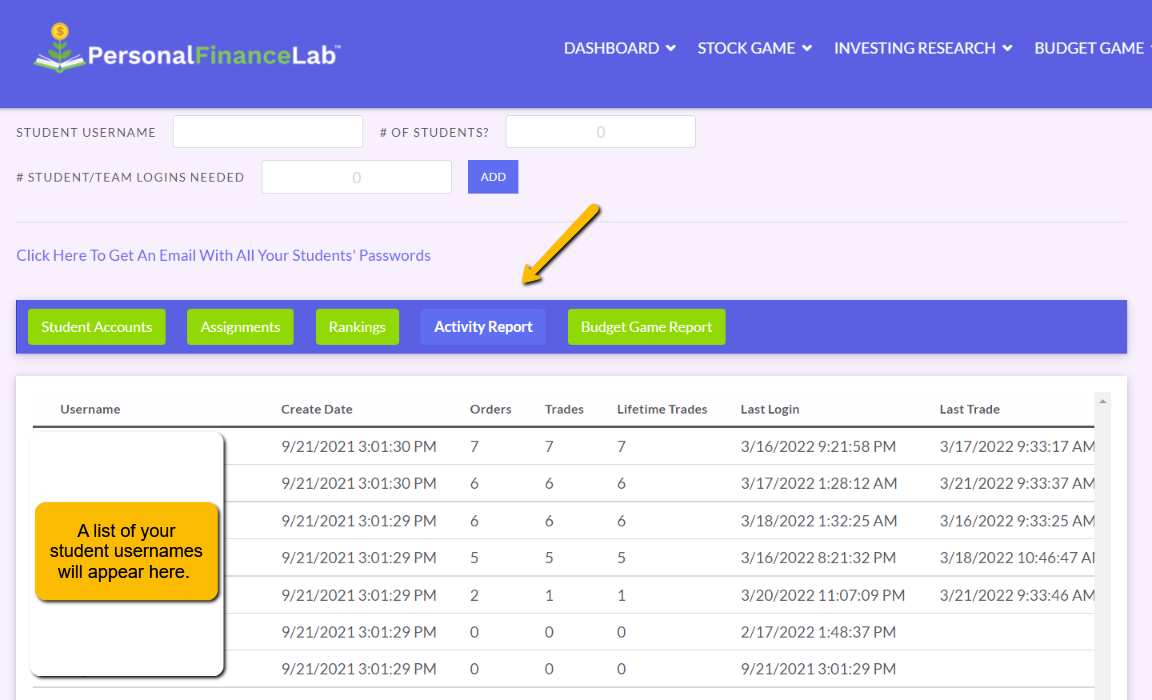Click the Student/Team Logins Needed field
The image size is (1152, 700).
coord(356,177)
